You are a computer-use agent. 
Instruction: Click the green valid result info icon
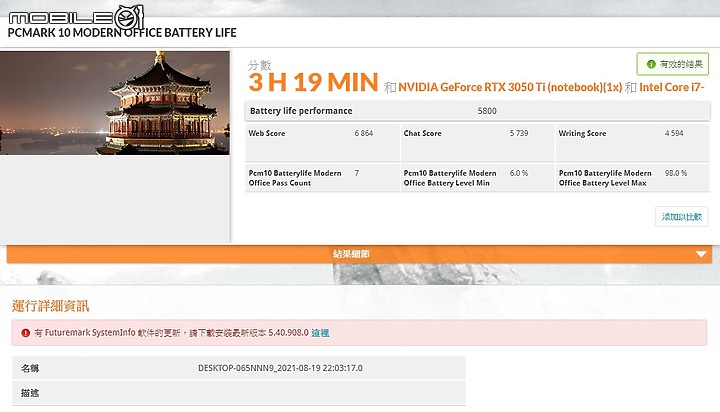coord(651,64)
